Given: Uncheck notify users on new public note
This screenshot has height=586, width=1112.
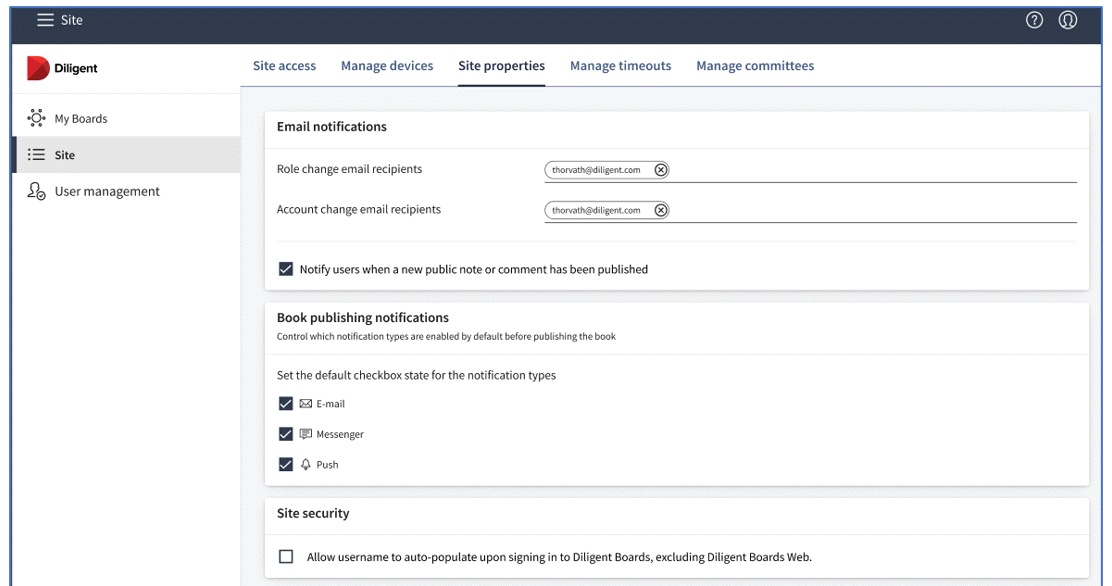Looking at the screenshot, I should coord(286,269).
